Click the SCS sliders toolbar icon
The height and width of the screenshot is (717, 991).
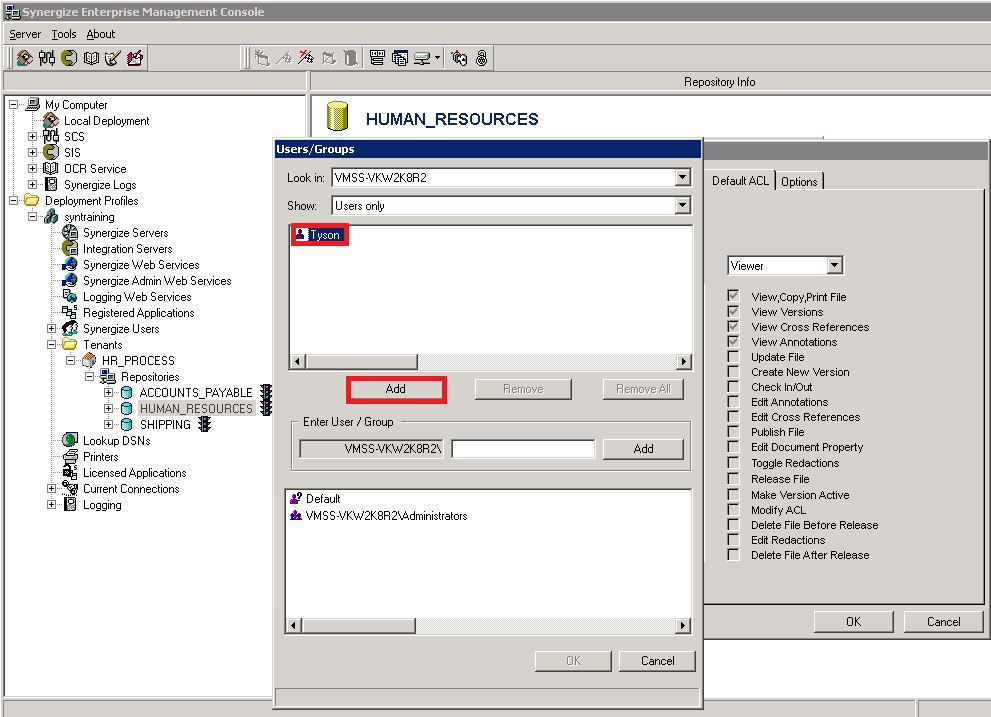47,58
